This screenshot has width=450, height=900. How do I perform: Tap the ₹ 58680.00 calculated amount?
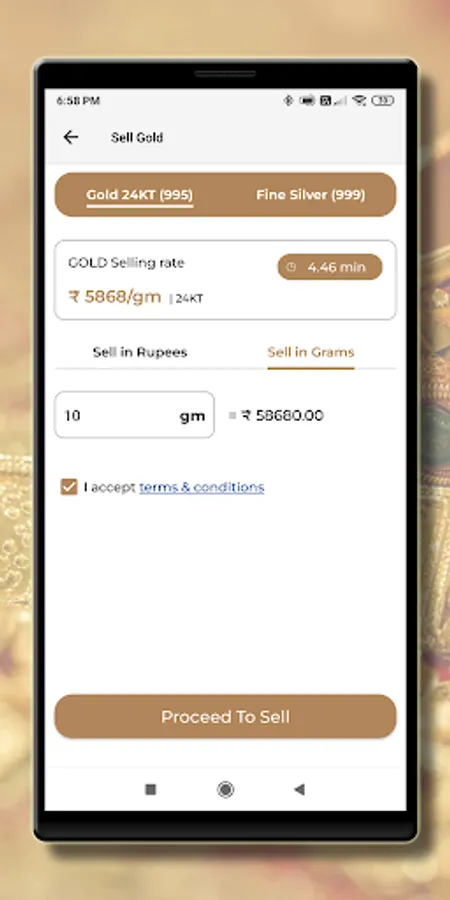[x=282, y=415]
